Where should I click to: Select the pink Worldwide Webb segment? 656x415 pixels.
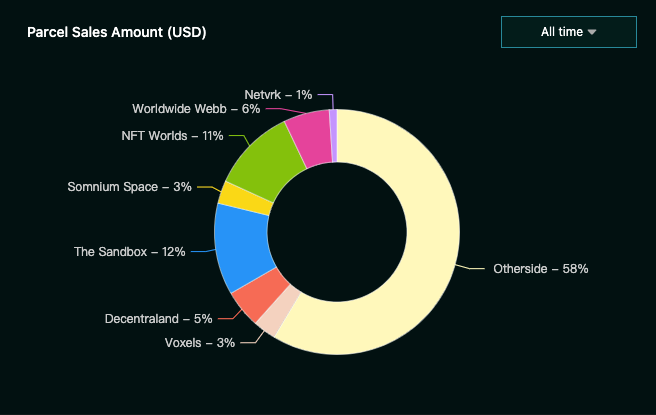coord(312,138)
